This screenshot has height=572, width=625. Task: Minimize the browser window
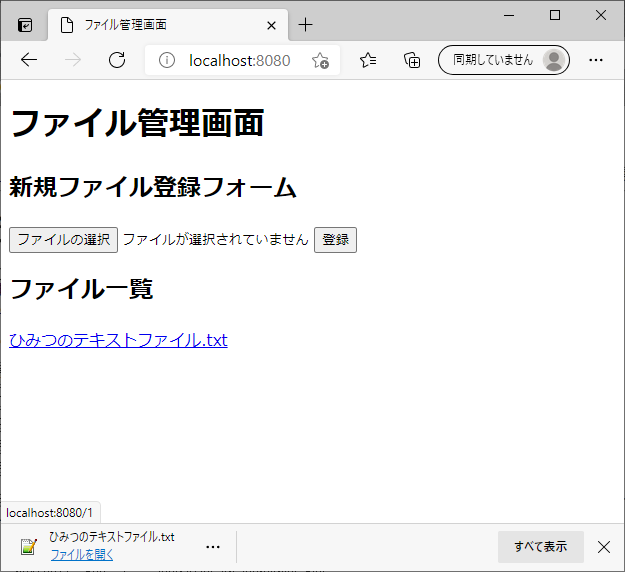click(x=509, y=16)
